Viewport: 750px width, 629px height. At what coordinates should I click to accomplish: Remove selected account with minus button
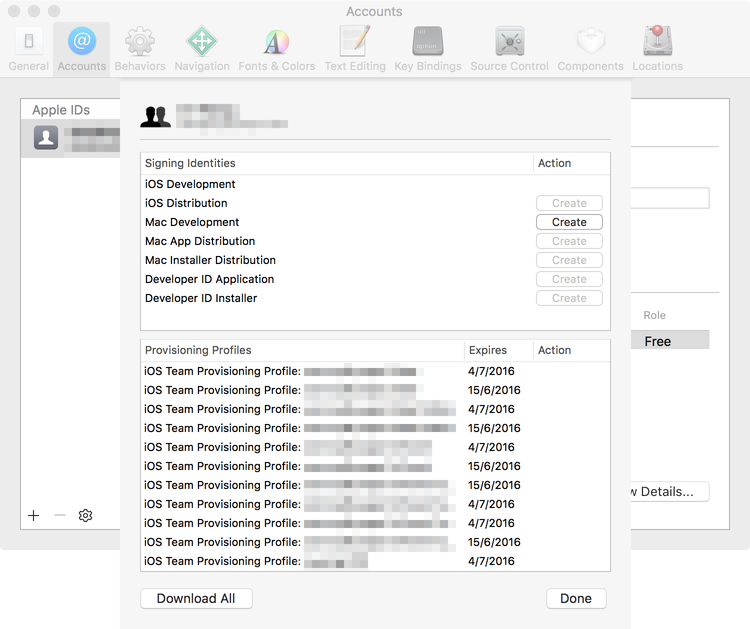(60, 515)
